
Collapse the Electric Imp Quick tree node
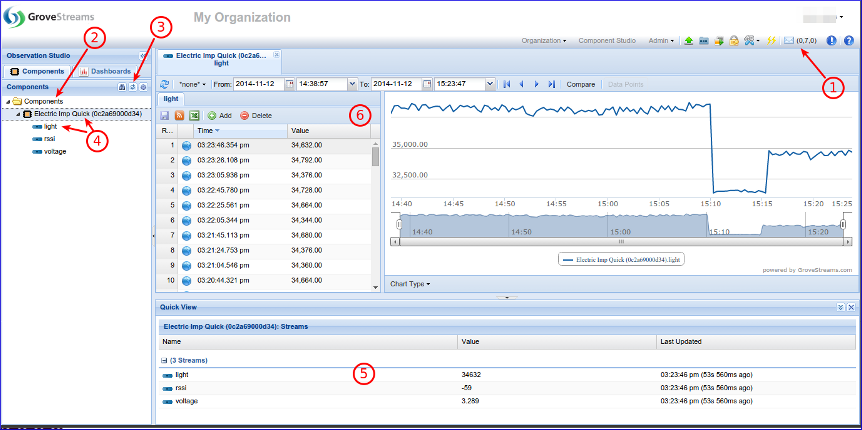[17, 114]
